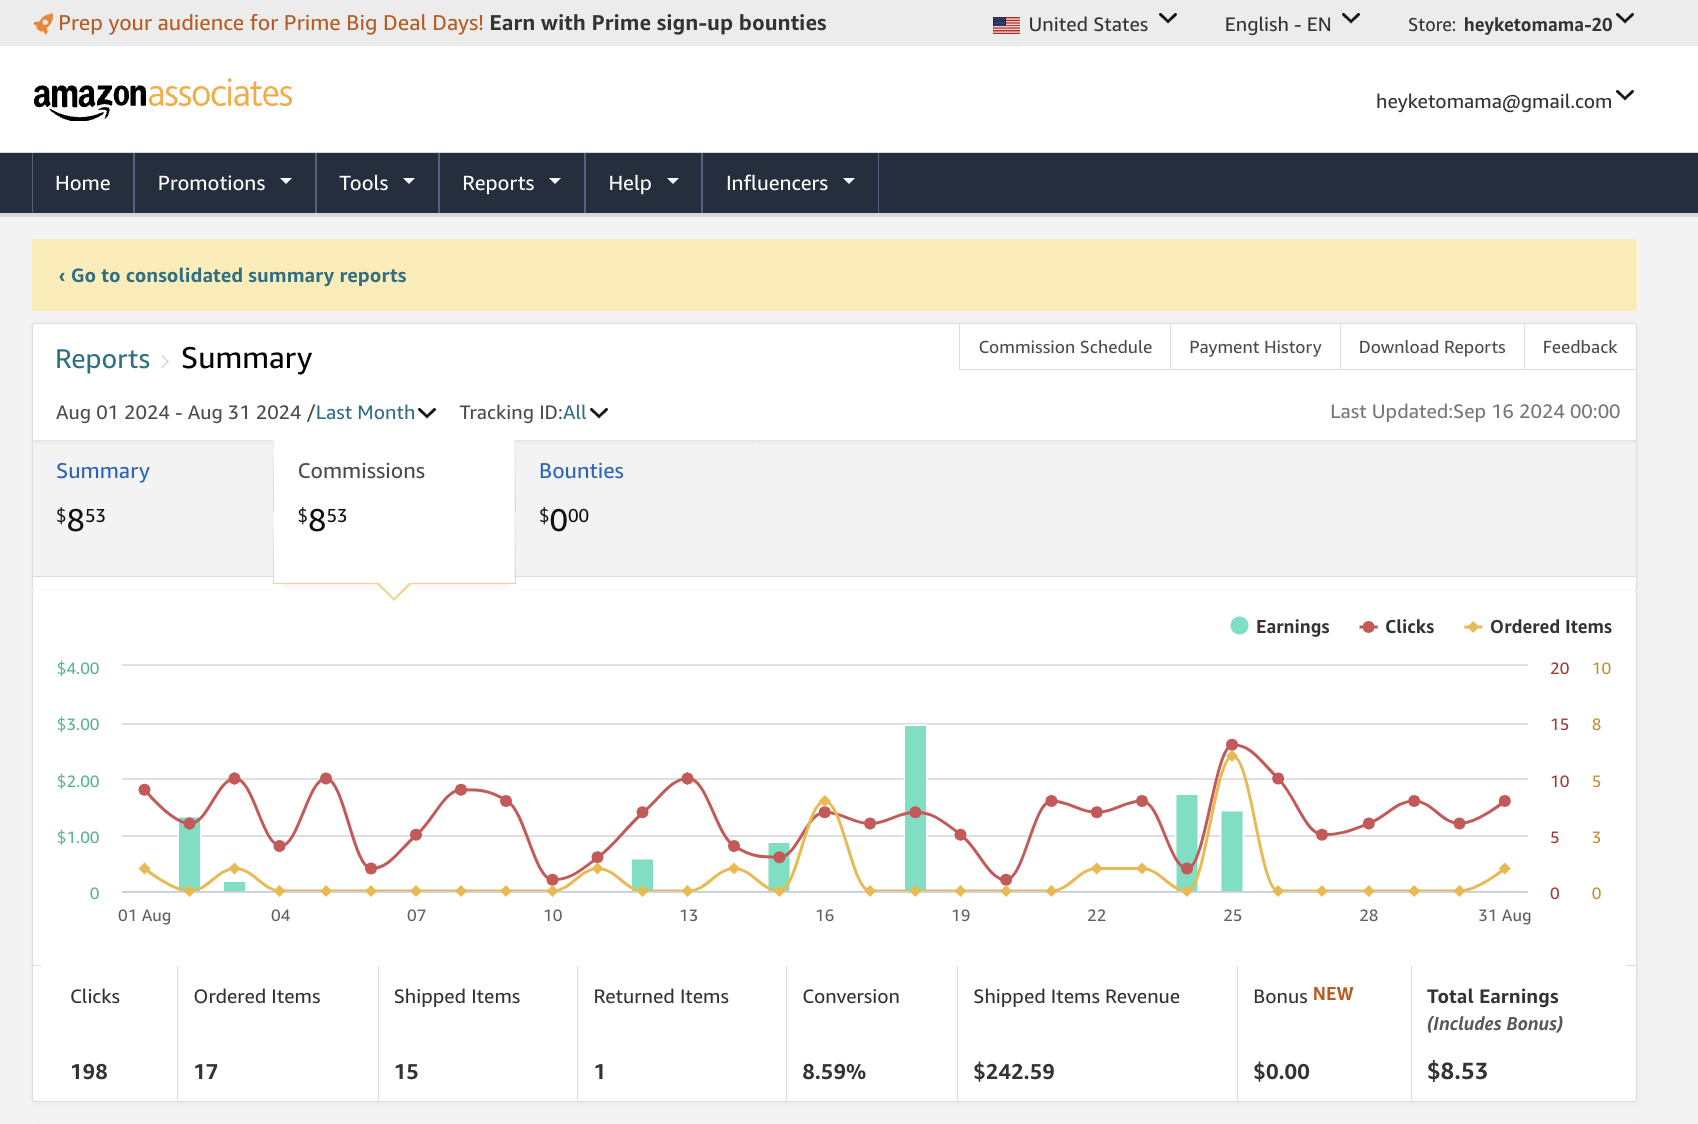Open the Store heyketomama-20 dropdown
Screen dimensions: 1698x1124
[1521, 24]
